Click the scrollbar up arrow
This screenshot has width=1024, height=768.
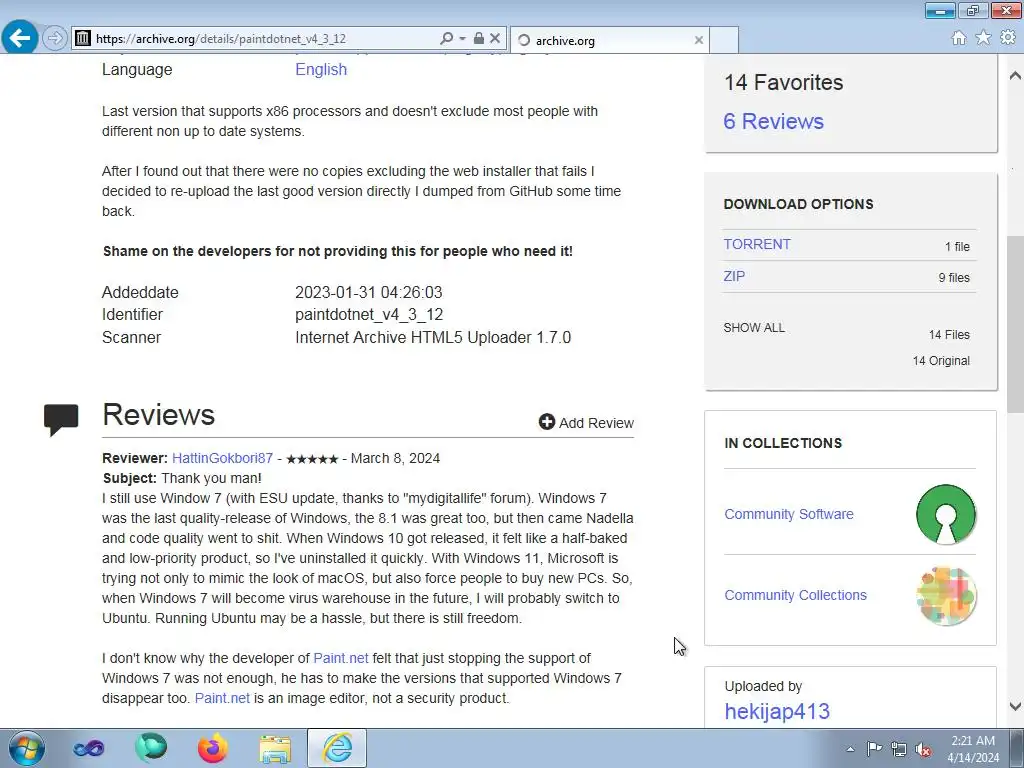pos(1015,76)
